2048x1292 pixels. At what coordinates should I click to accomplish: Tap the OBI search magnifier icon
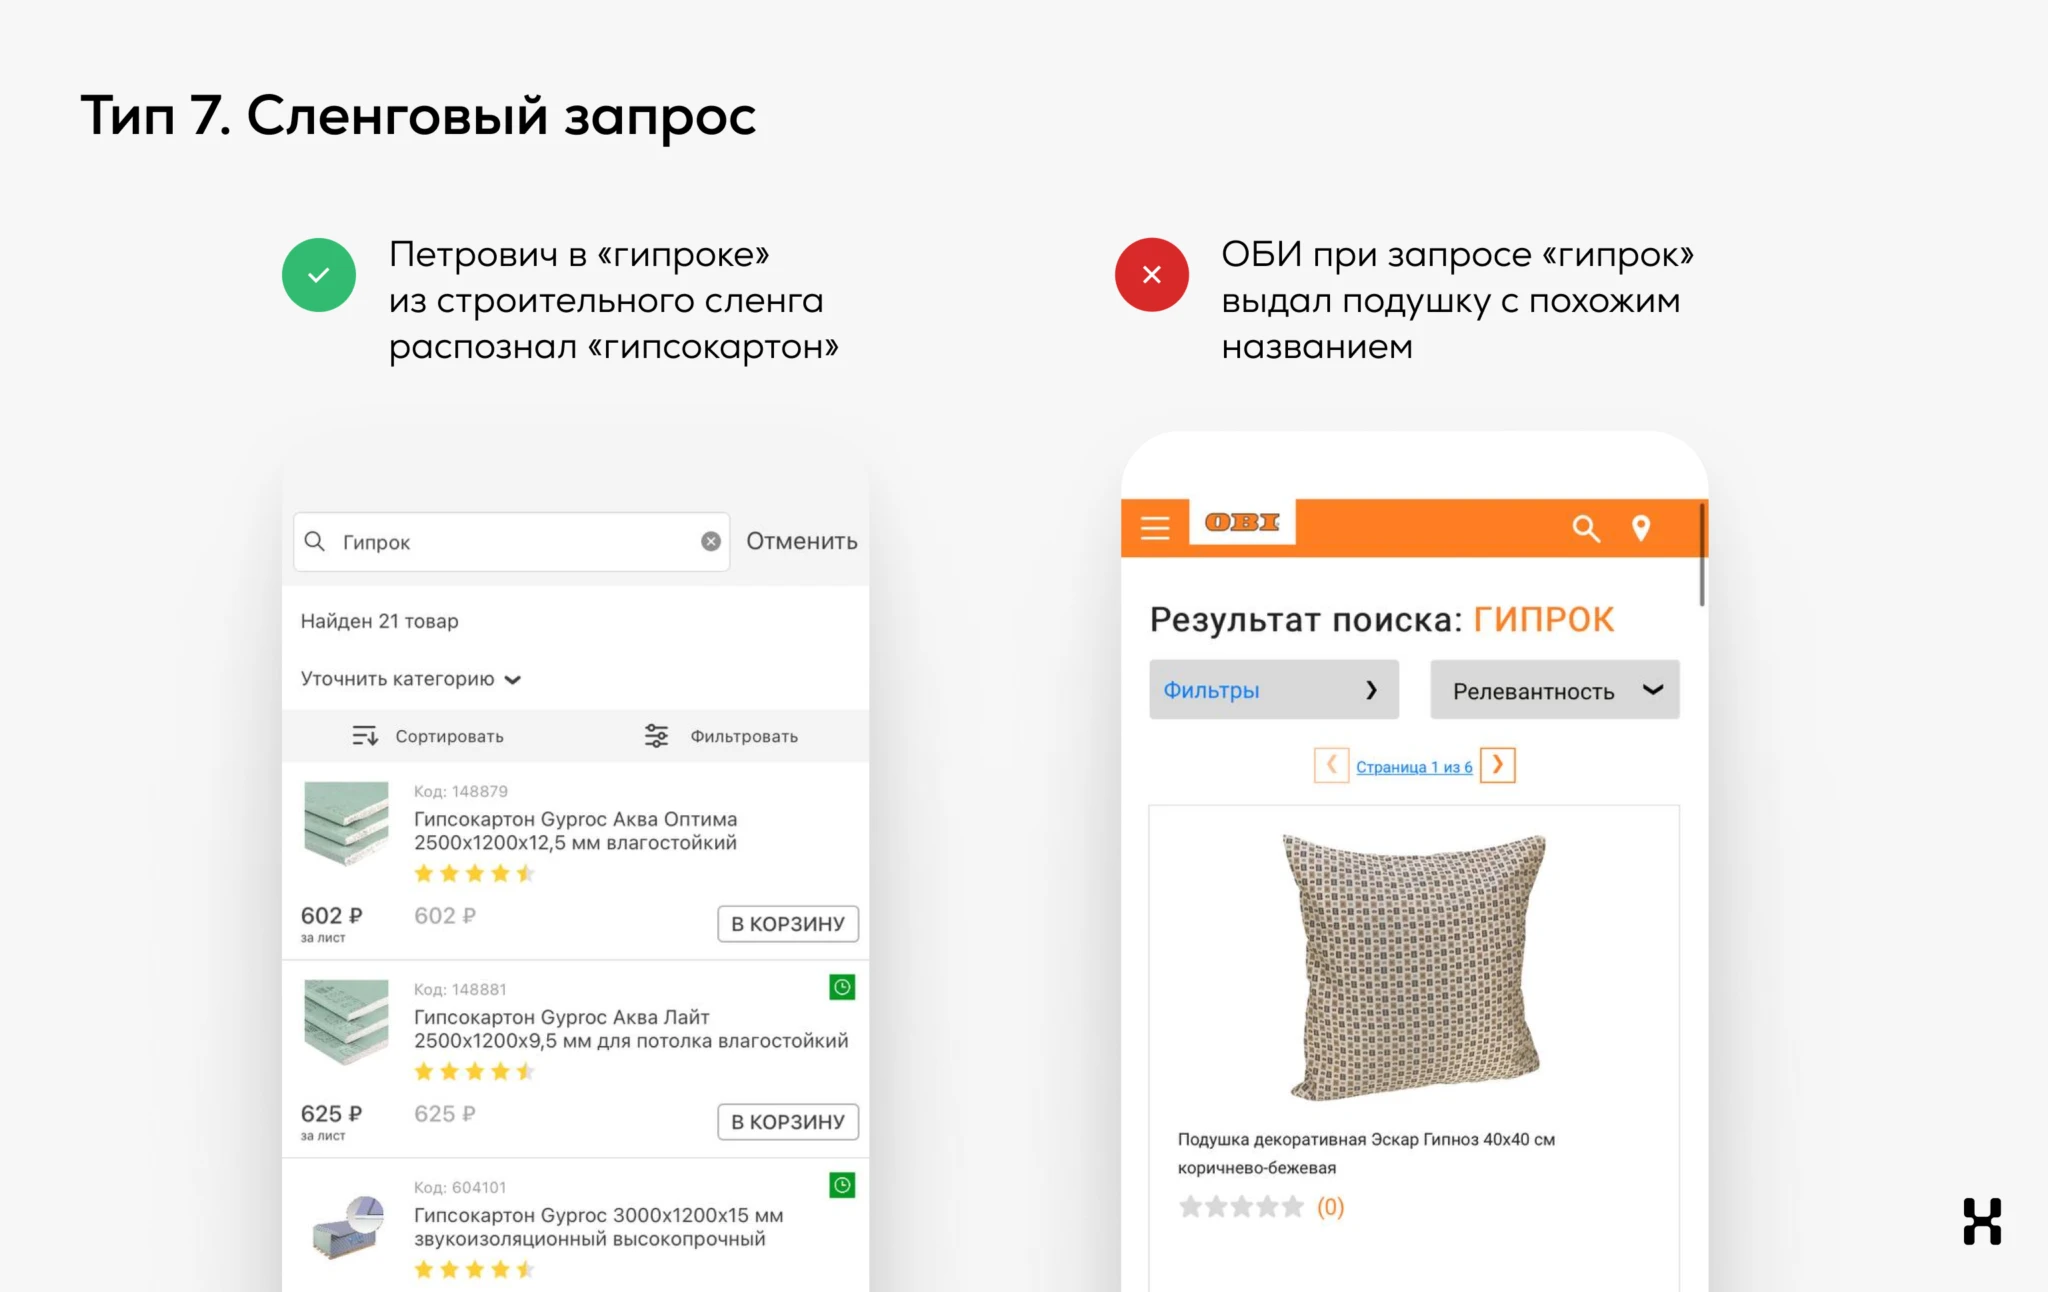tap(1586, 528)
